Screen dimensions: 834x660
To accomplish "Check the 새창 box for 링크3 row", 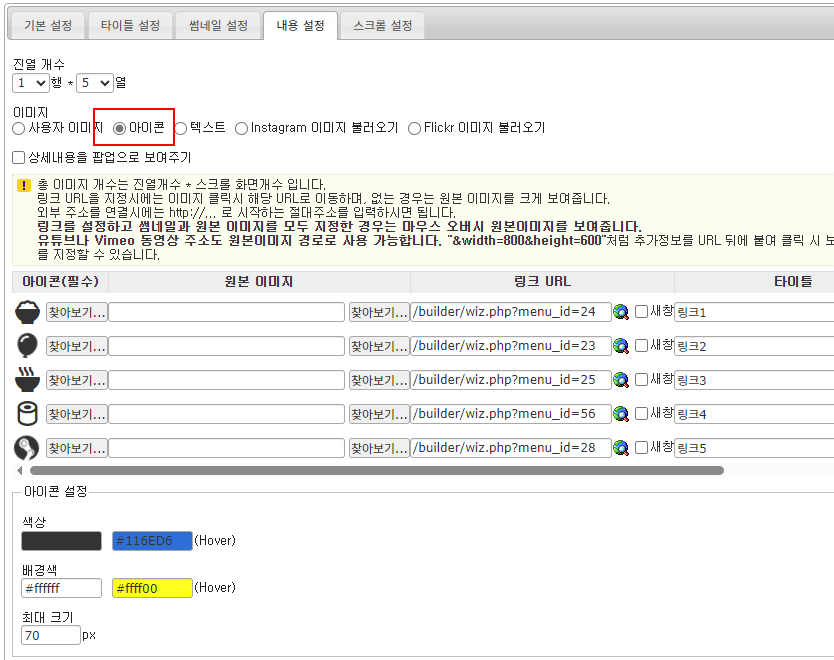I will (x=642, y=380).
